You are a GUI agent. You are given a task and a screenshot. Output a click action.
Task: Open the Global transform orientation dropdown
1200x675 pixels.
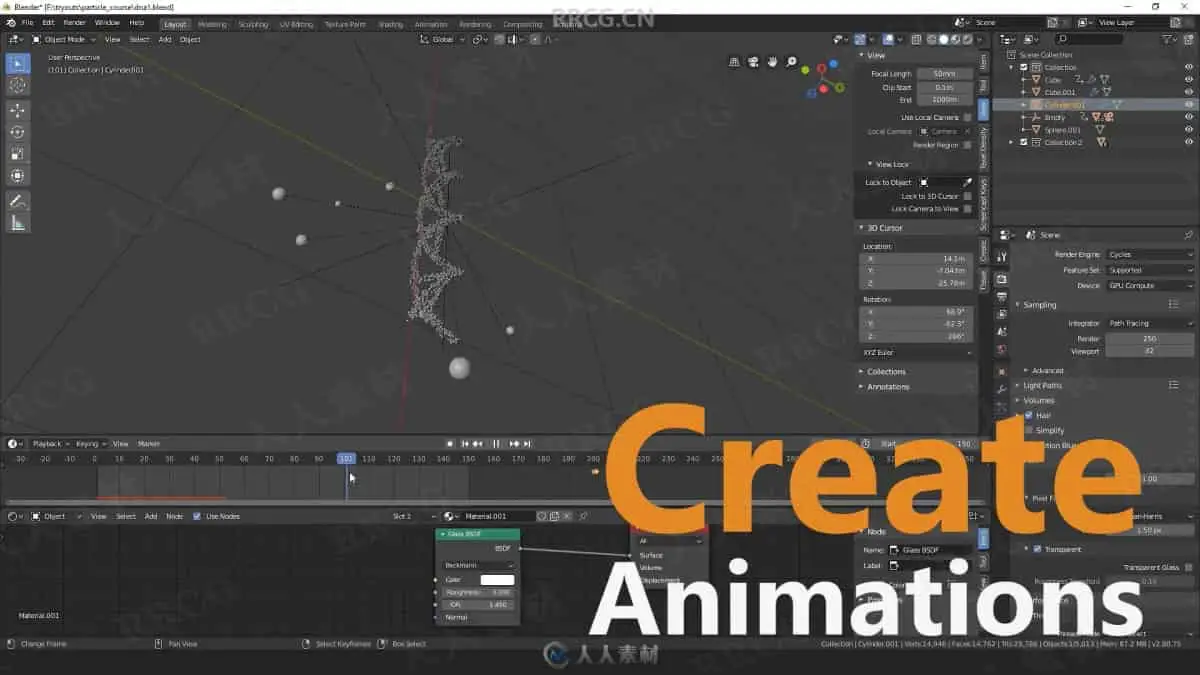443,39
